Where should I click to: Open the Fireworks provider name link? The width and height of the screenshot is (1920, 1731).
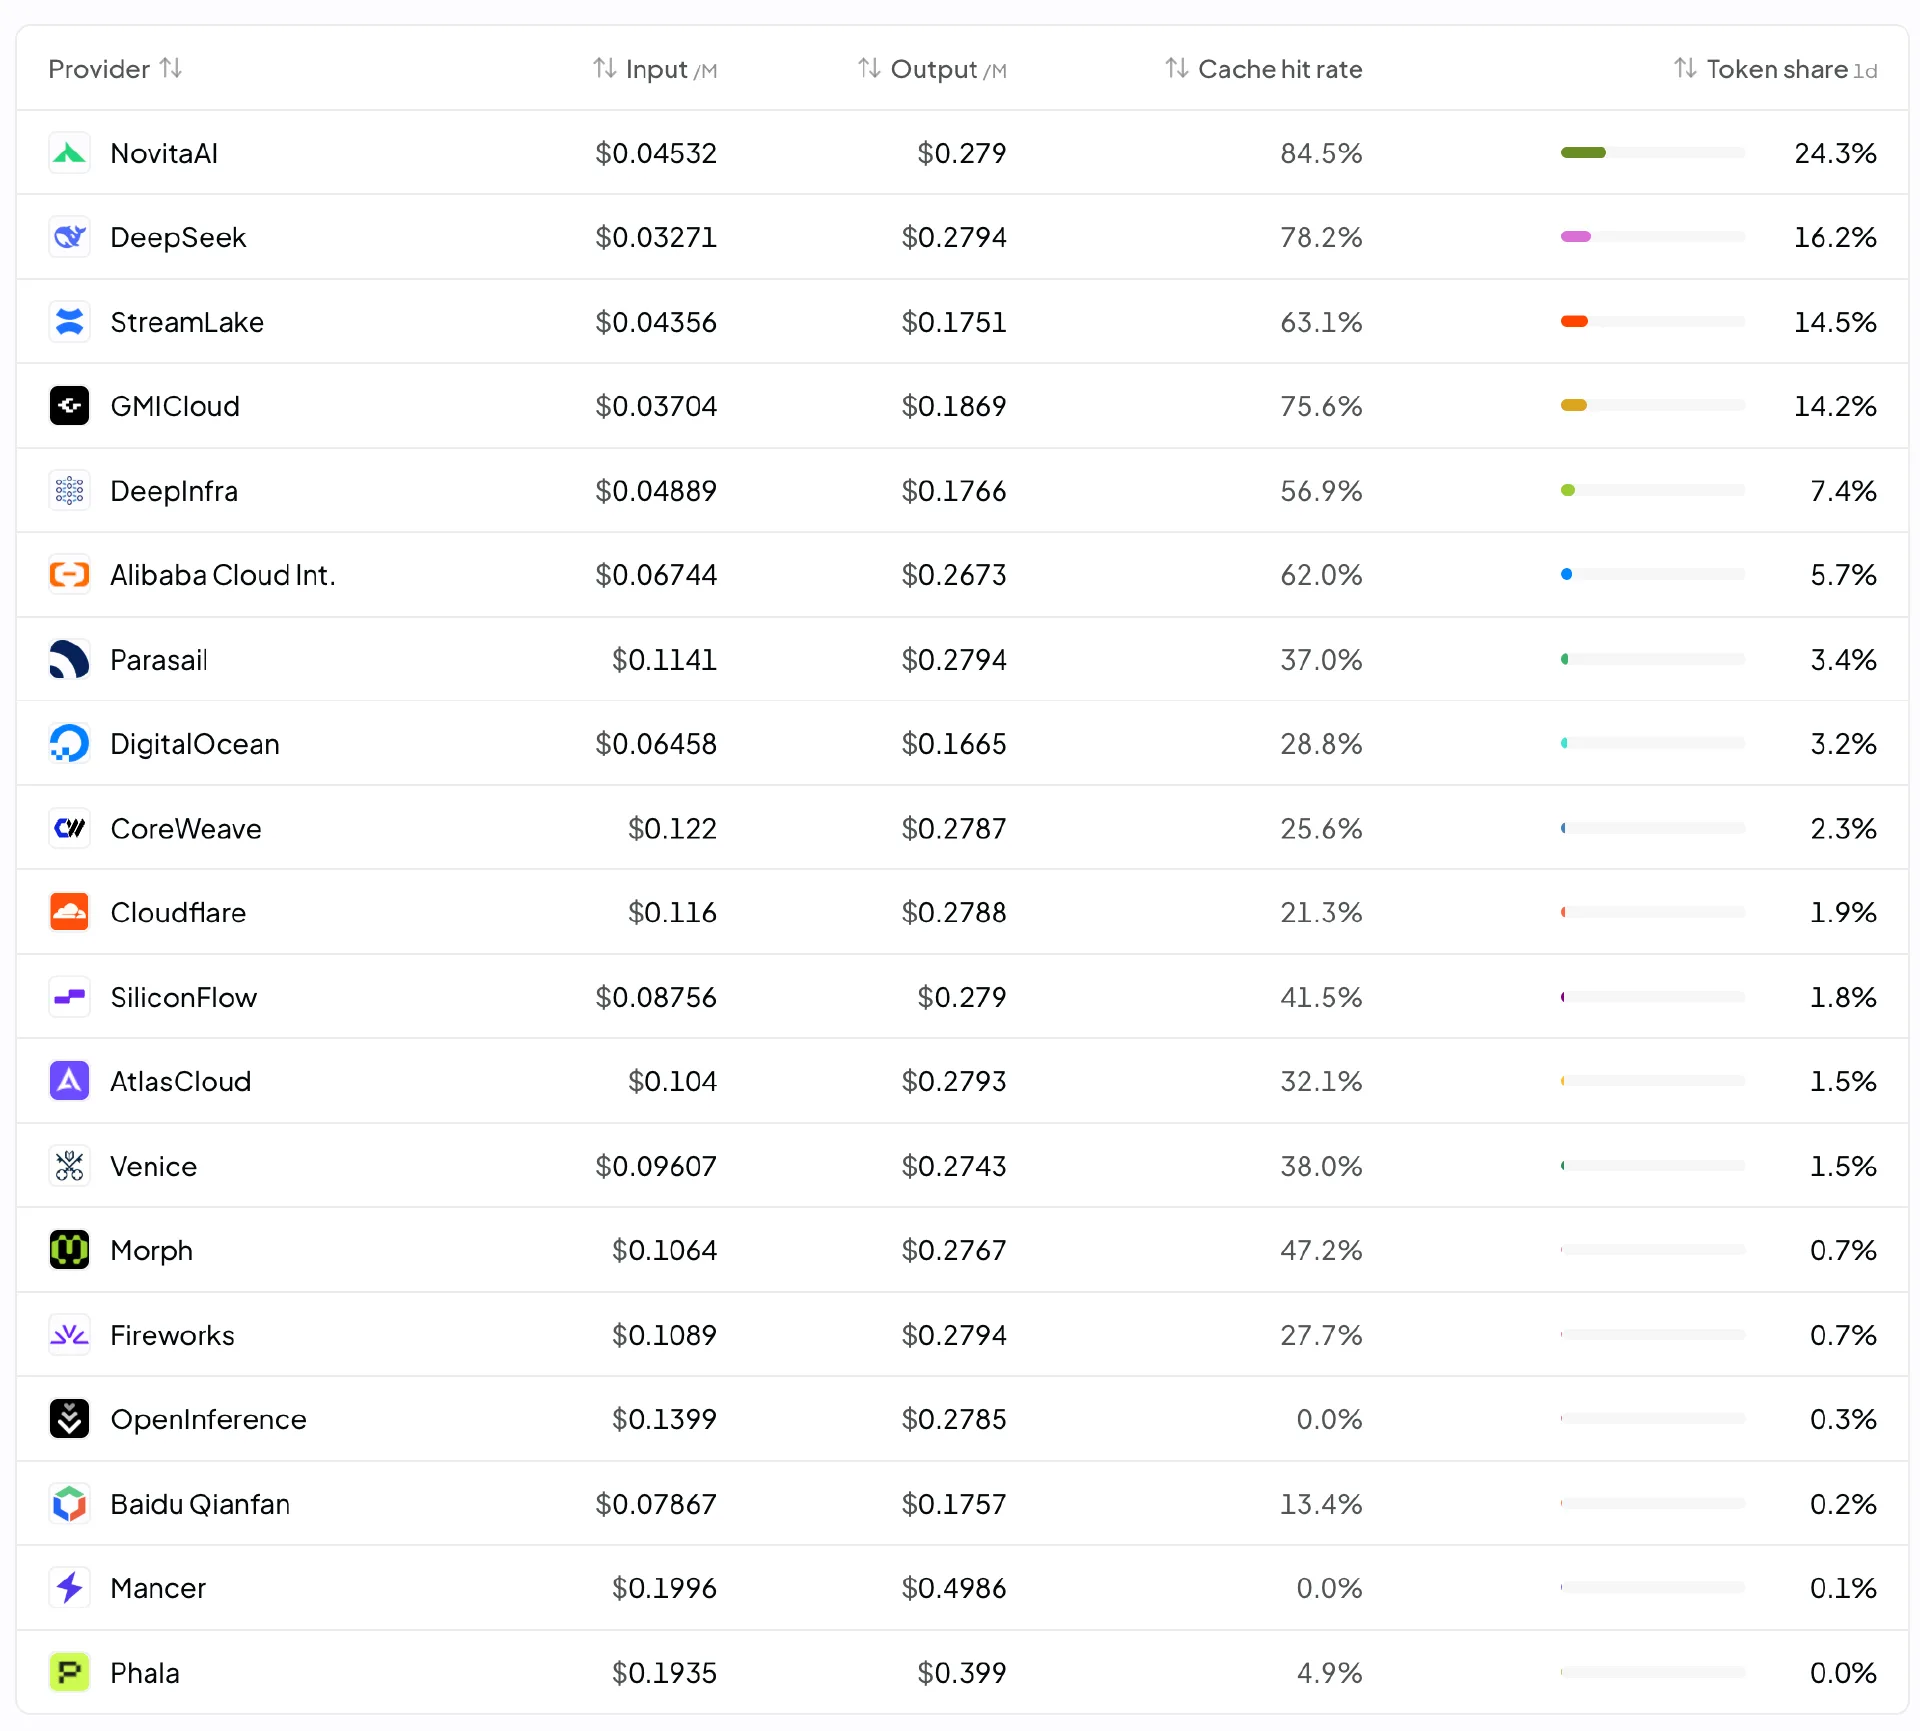(172, 1335)
